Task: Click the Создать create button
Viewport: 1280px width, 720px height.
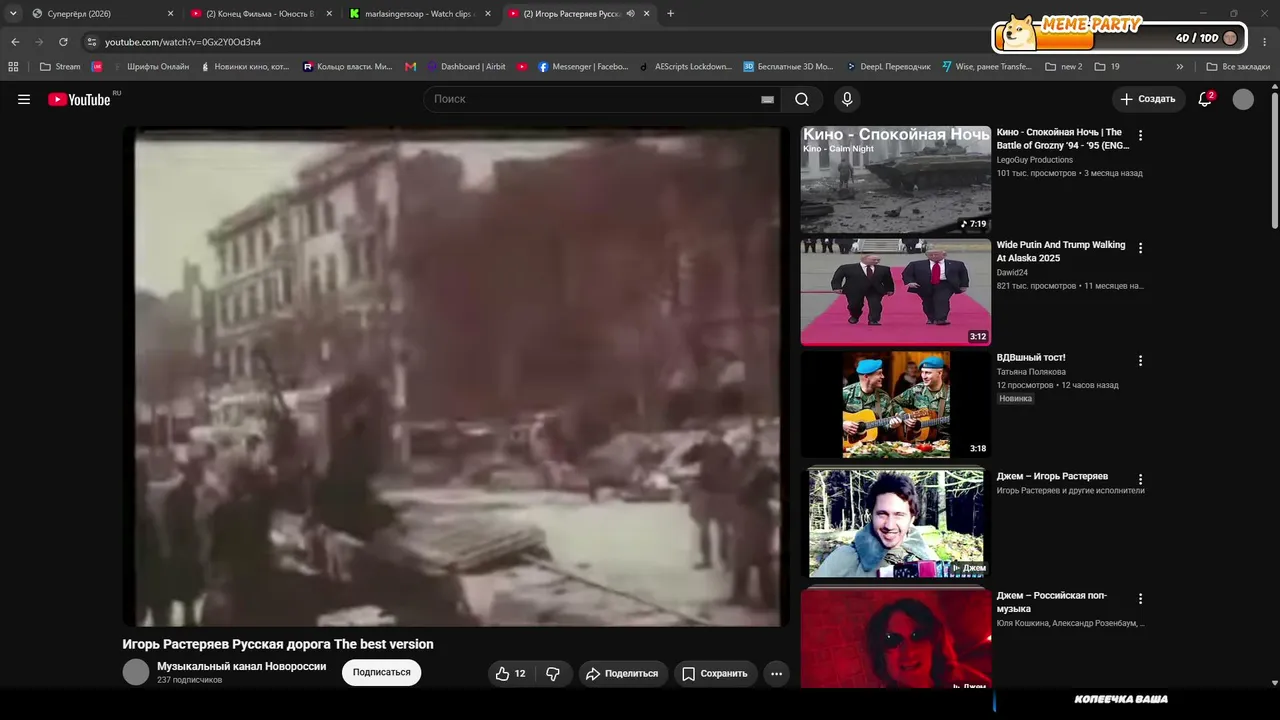Action: (x=1148, y=99)
